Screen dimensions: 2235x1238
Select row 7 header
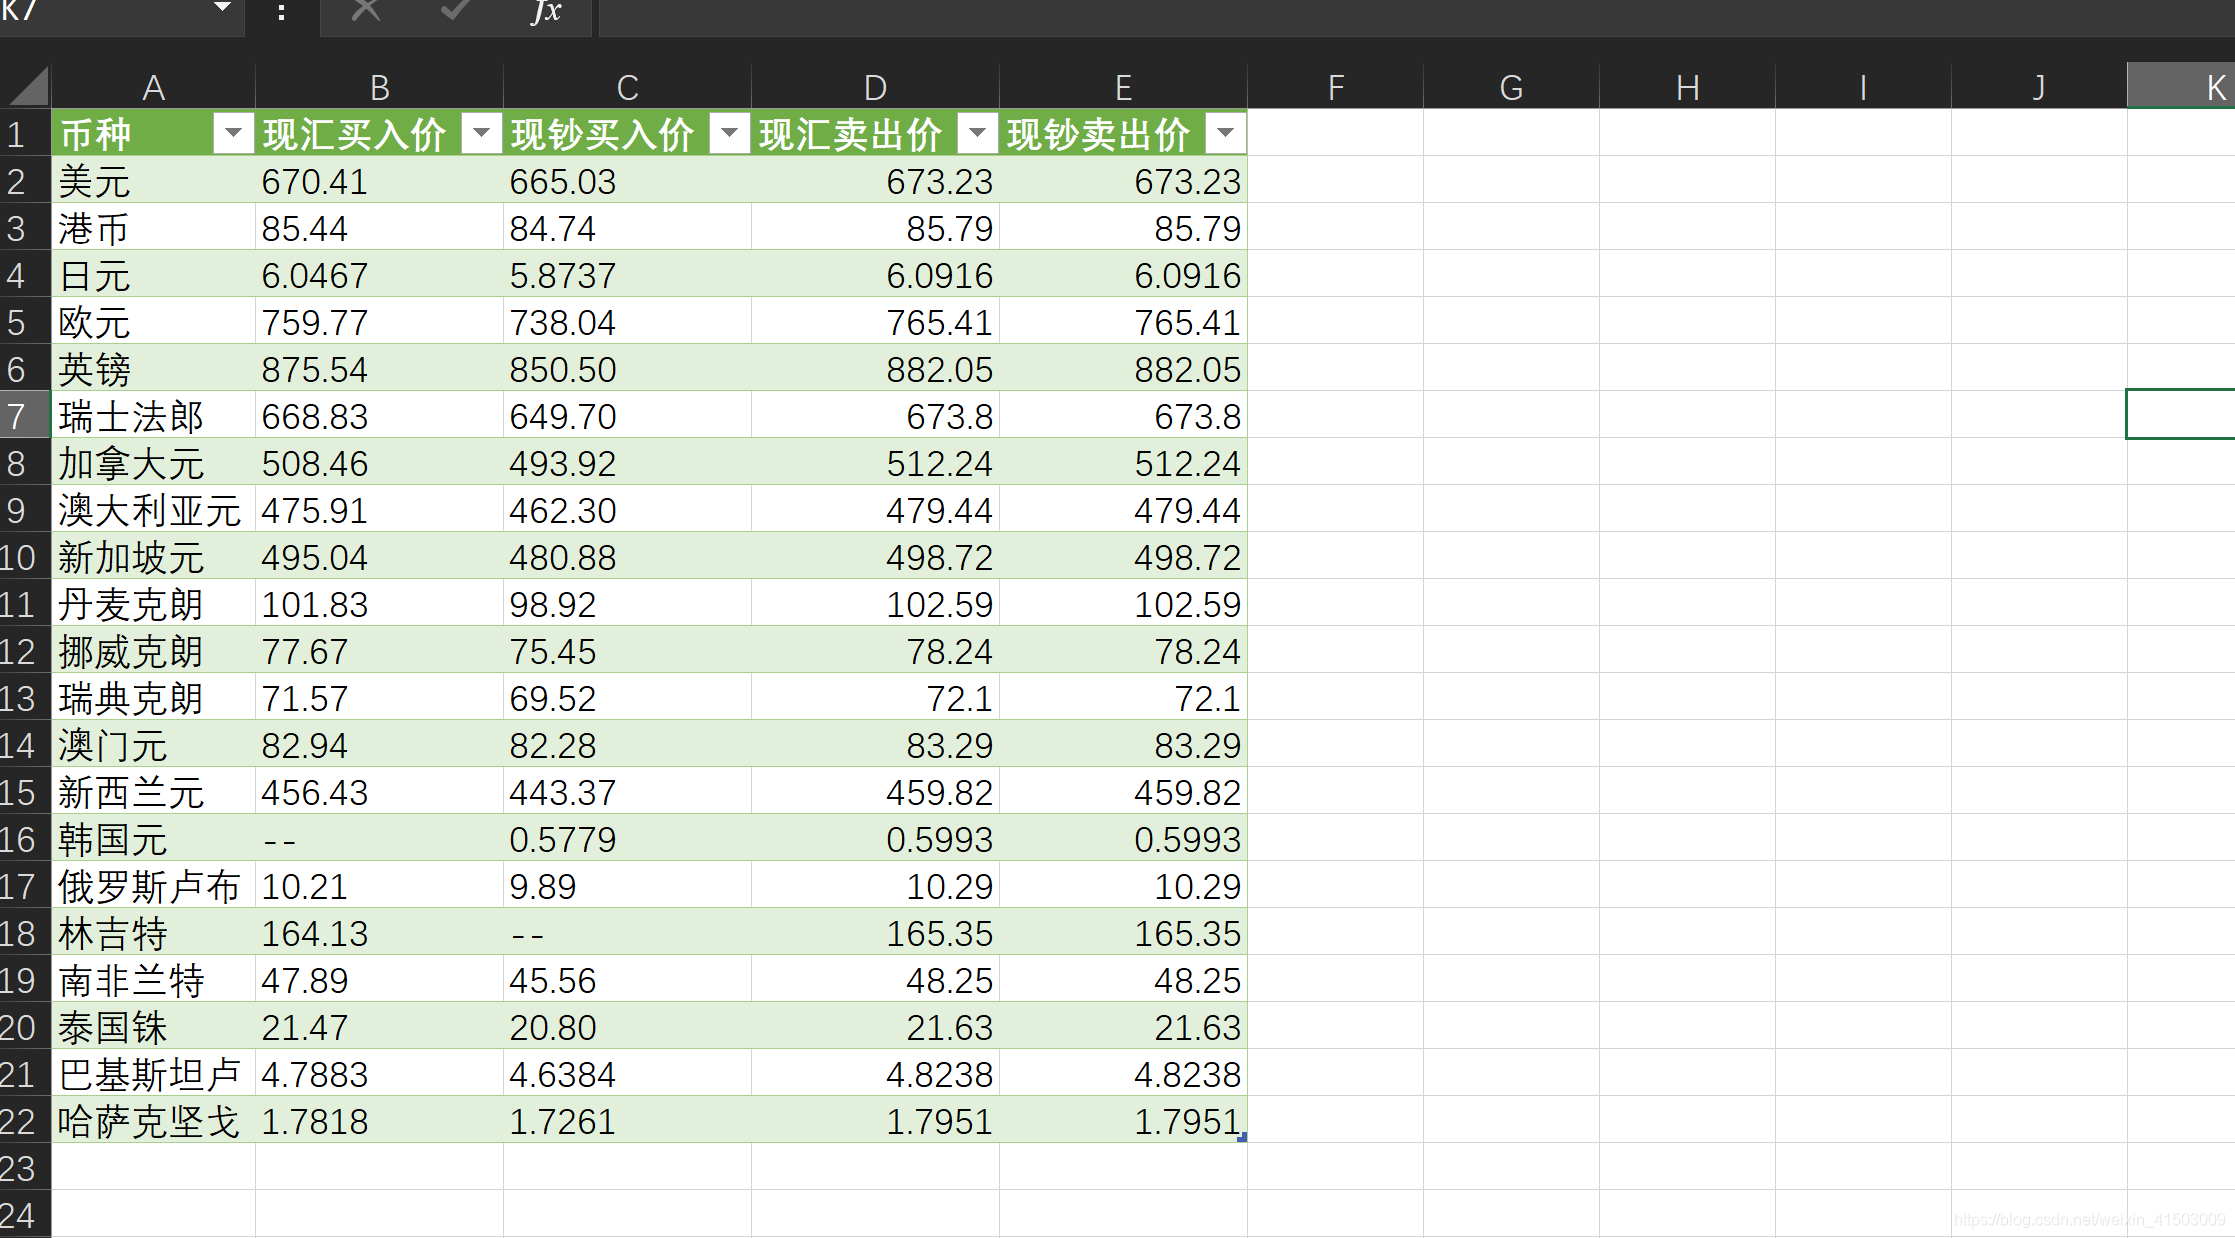tap(25, 415)
